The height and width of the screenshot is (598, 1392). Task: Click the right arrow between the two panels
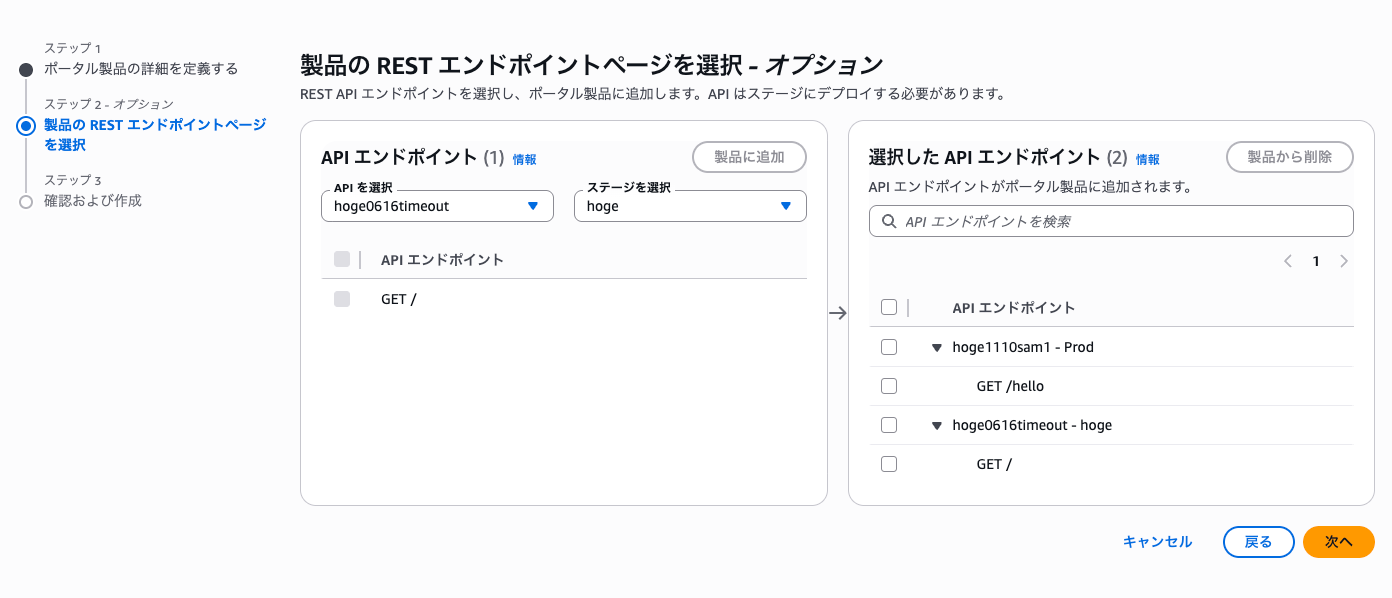pos(838,313)
